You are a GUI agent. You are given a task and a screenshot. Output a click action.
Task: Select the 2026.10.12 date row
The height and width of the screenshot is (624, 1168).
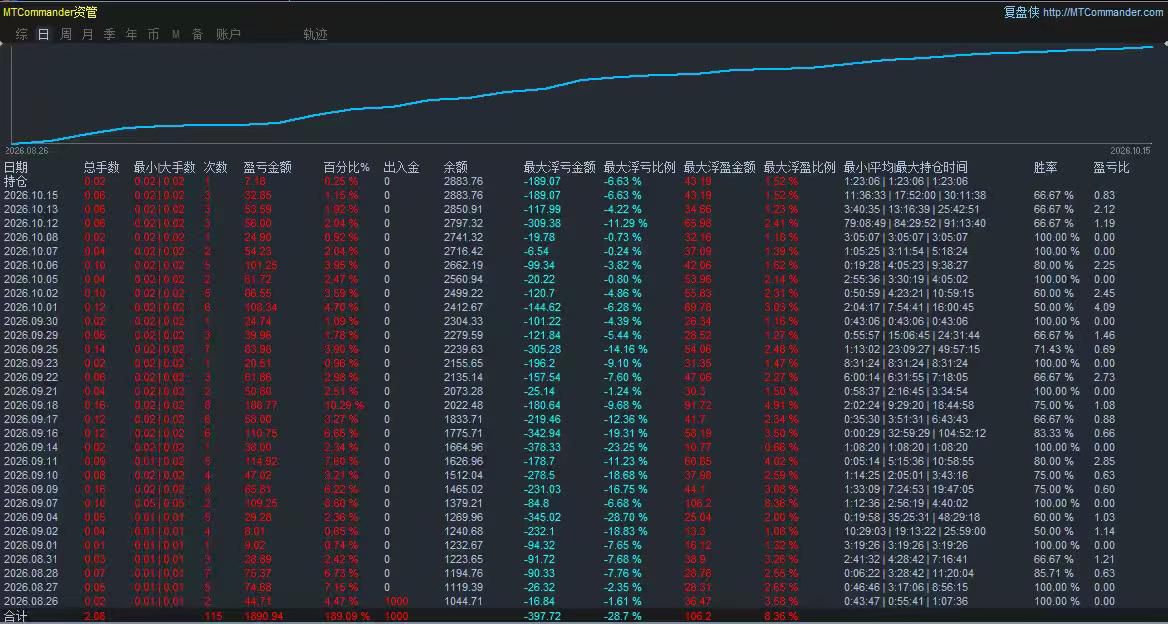(31, 223)
